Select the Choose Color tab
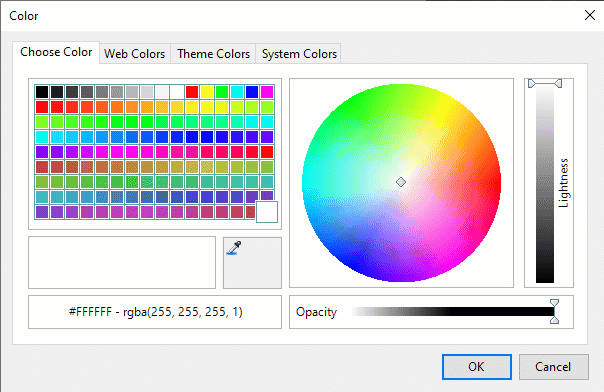The height and width of the screenshot is (392, 604). (56, 52)
